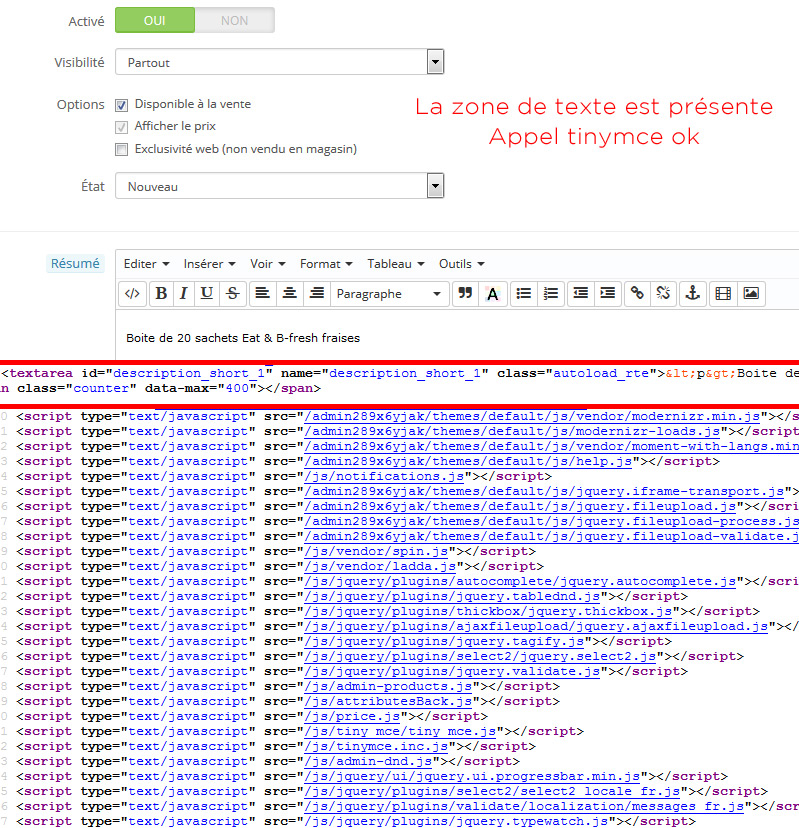The height and width of the screenshot is (828, 799).
Task: Open the /js/notifications.js link
Action: click(x=384, y=476)
